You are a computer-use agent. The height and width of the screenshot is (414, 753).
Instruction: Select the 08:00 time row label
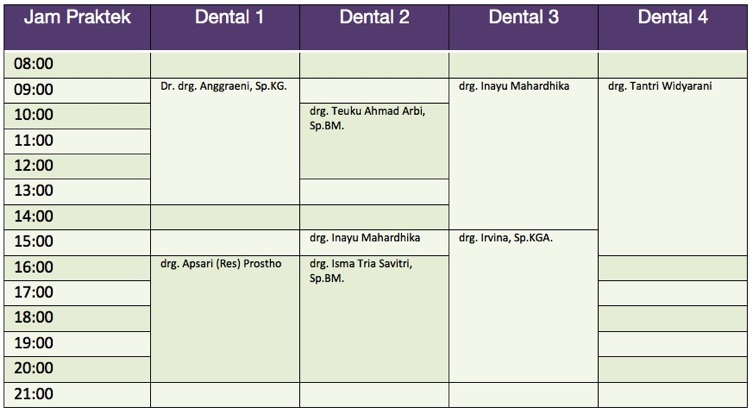pos(34,64)
